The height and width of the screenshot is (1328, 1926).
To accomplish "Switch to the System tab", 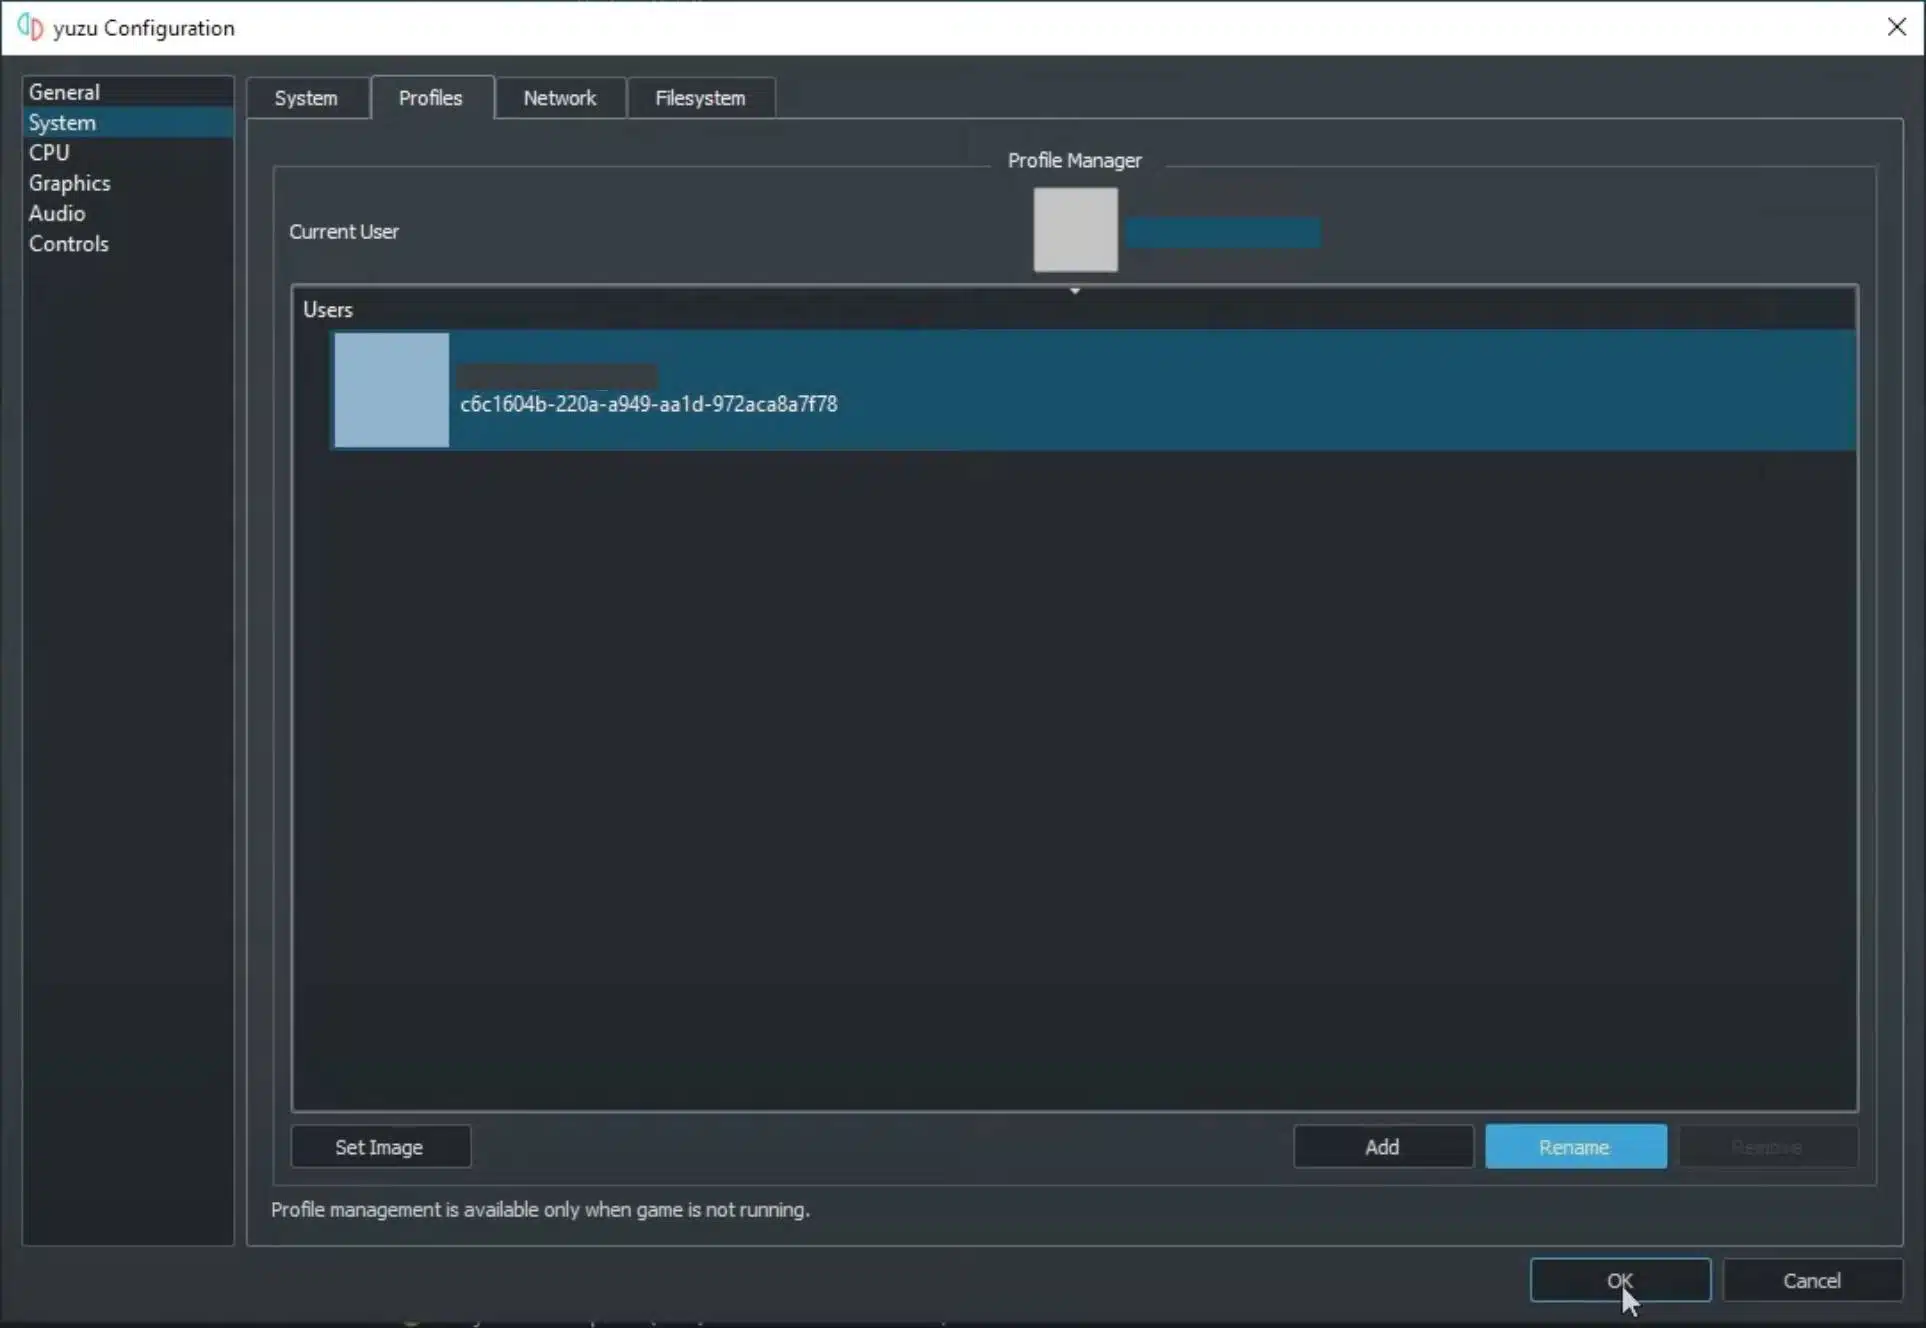I will 307,98.
